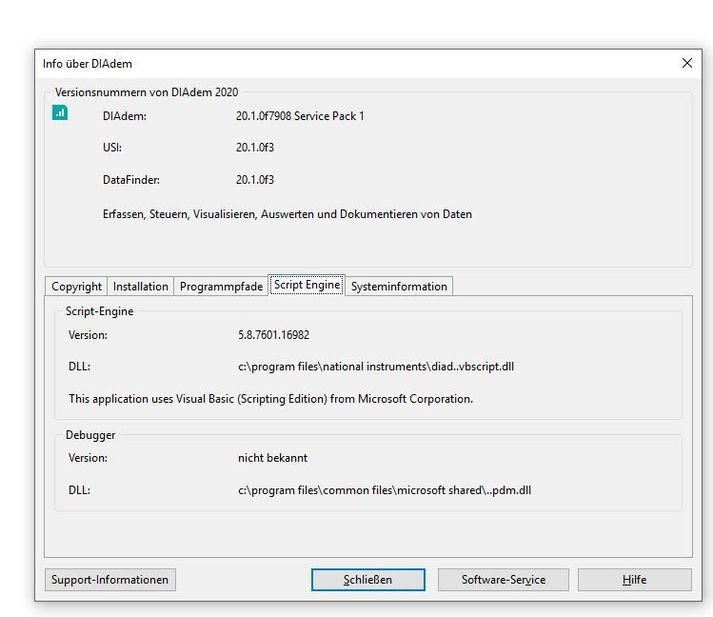Viewport: 713px width, 617px height.
Task: Click the DataFinder version 20.1.0f3 value
Action: coord(255,180)
